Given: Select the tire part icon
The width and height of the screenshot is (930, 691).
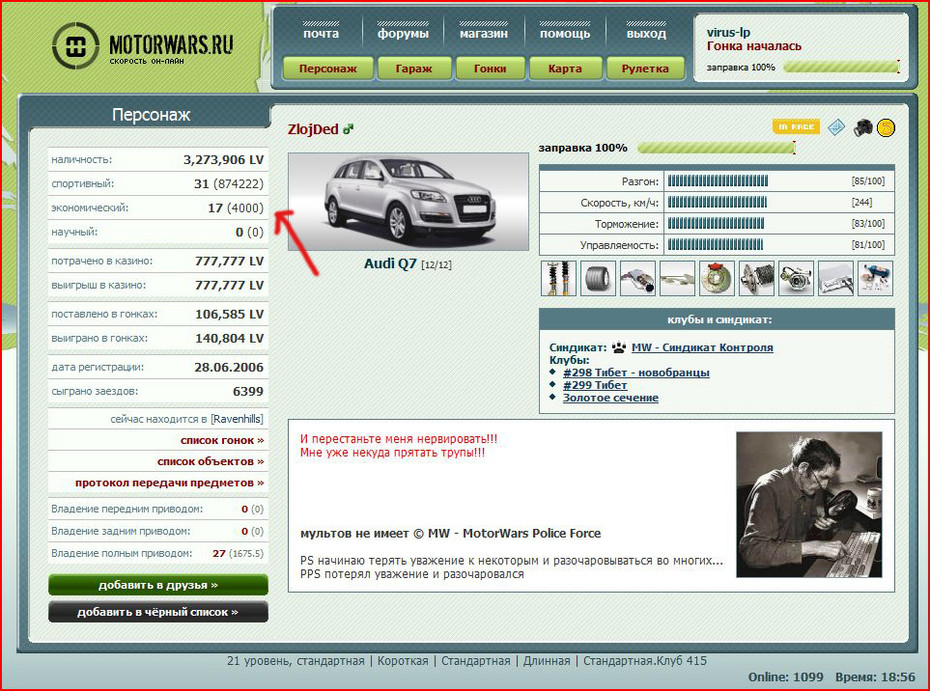Looking at the screenshot, I should coord(598,278).
